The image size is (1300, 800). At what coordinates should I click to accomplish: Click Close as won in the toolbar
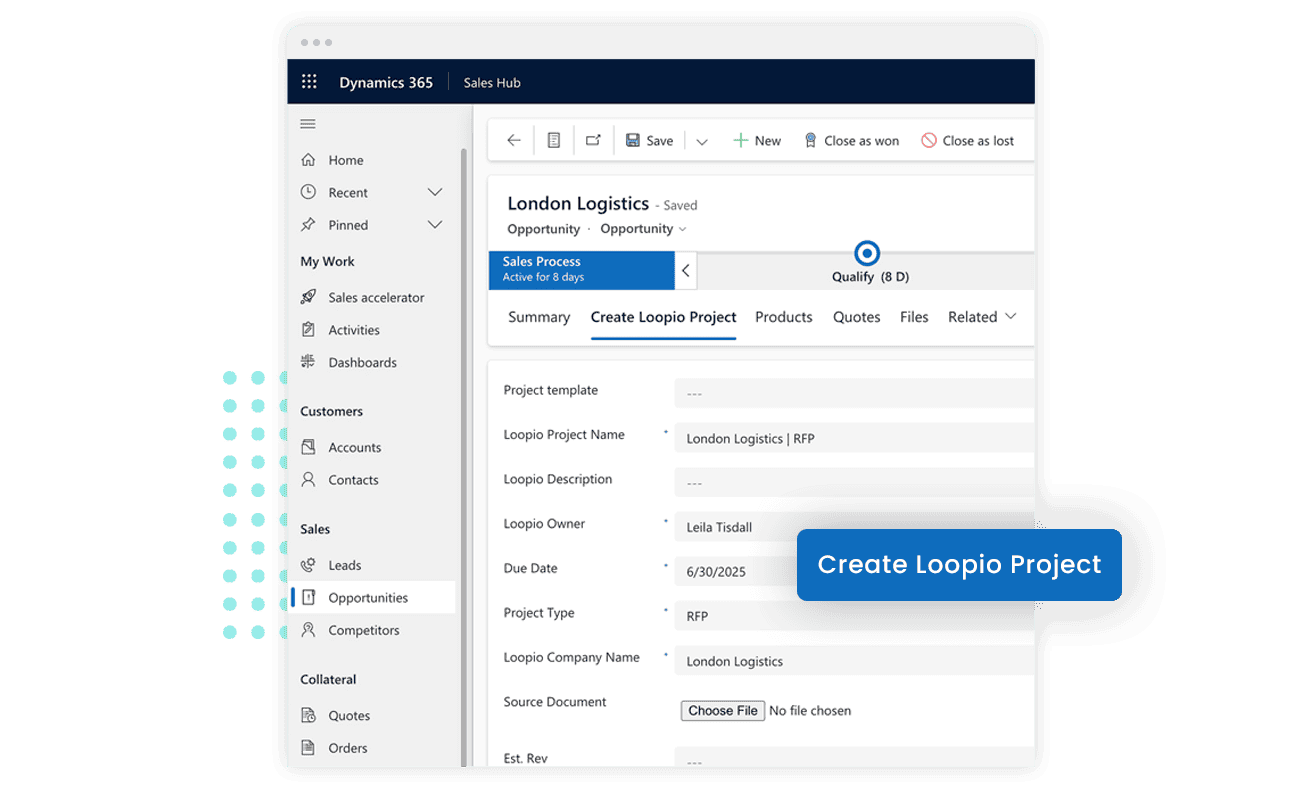851,141
